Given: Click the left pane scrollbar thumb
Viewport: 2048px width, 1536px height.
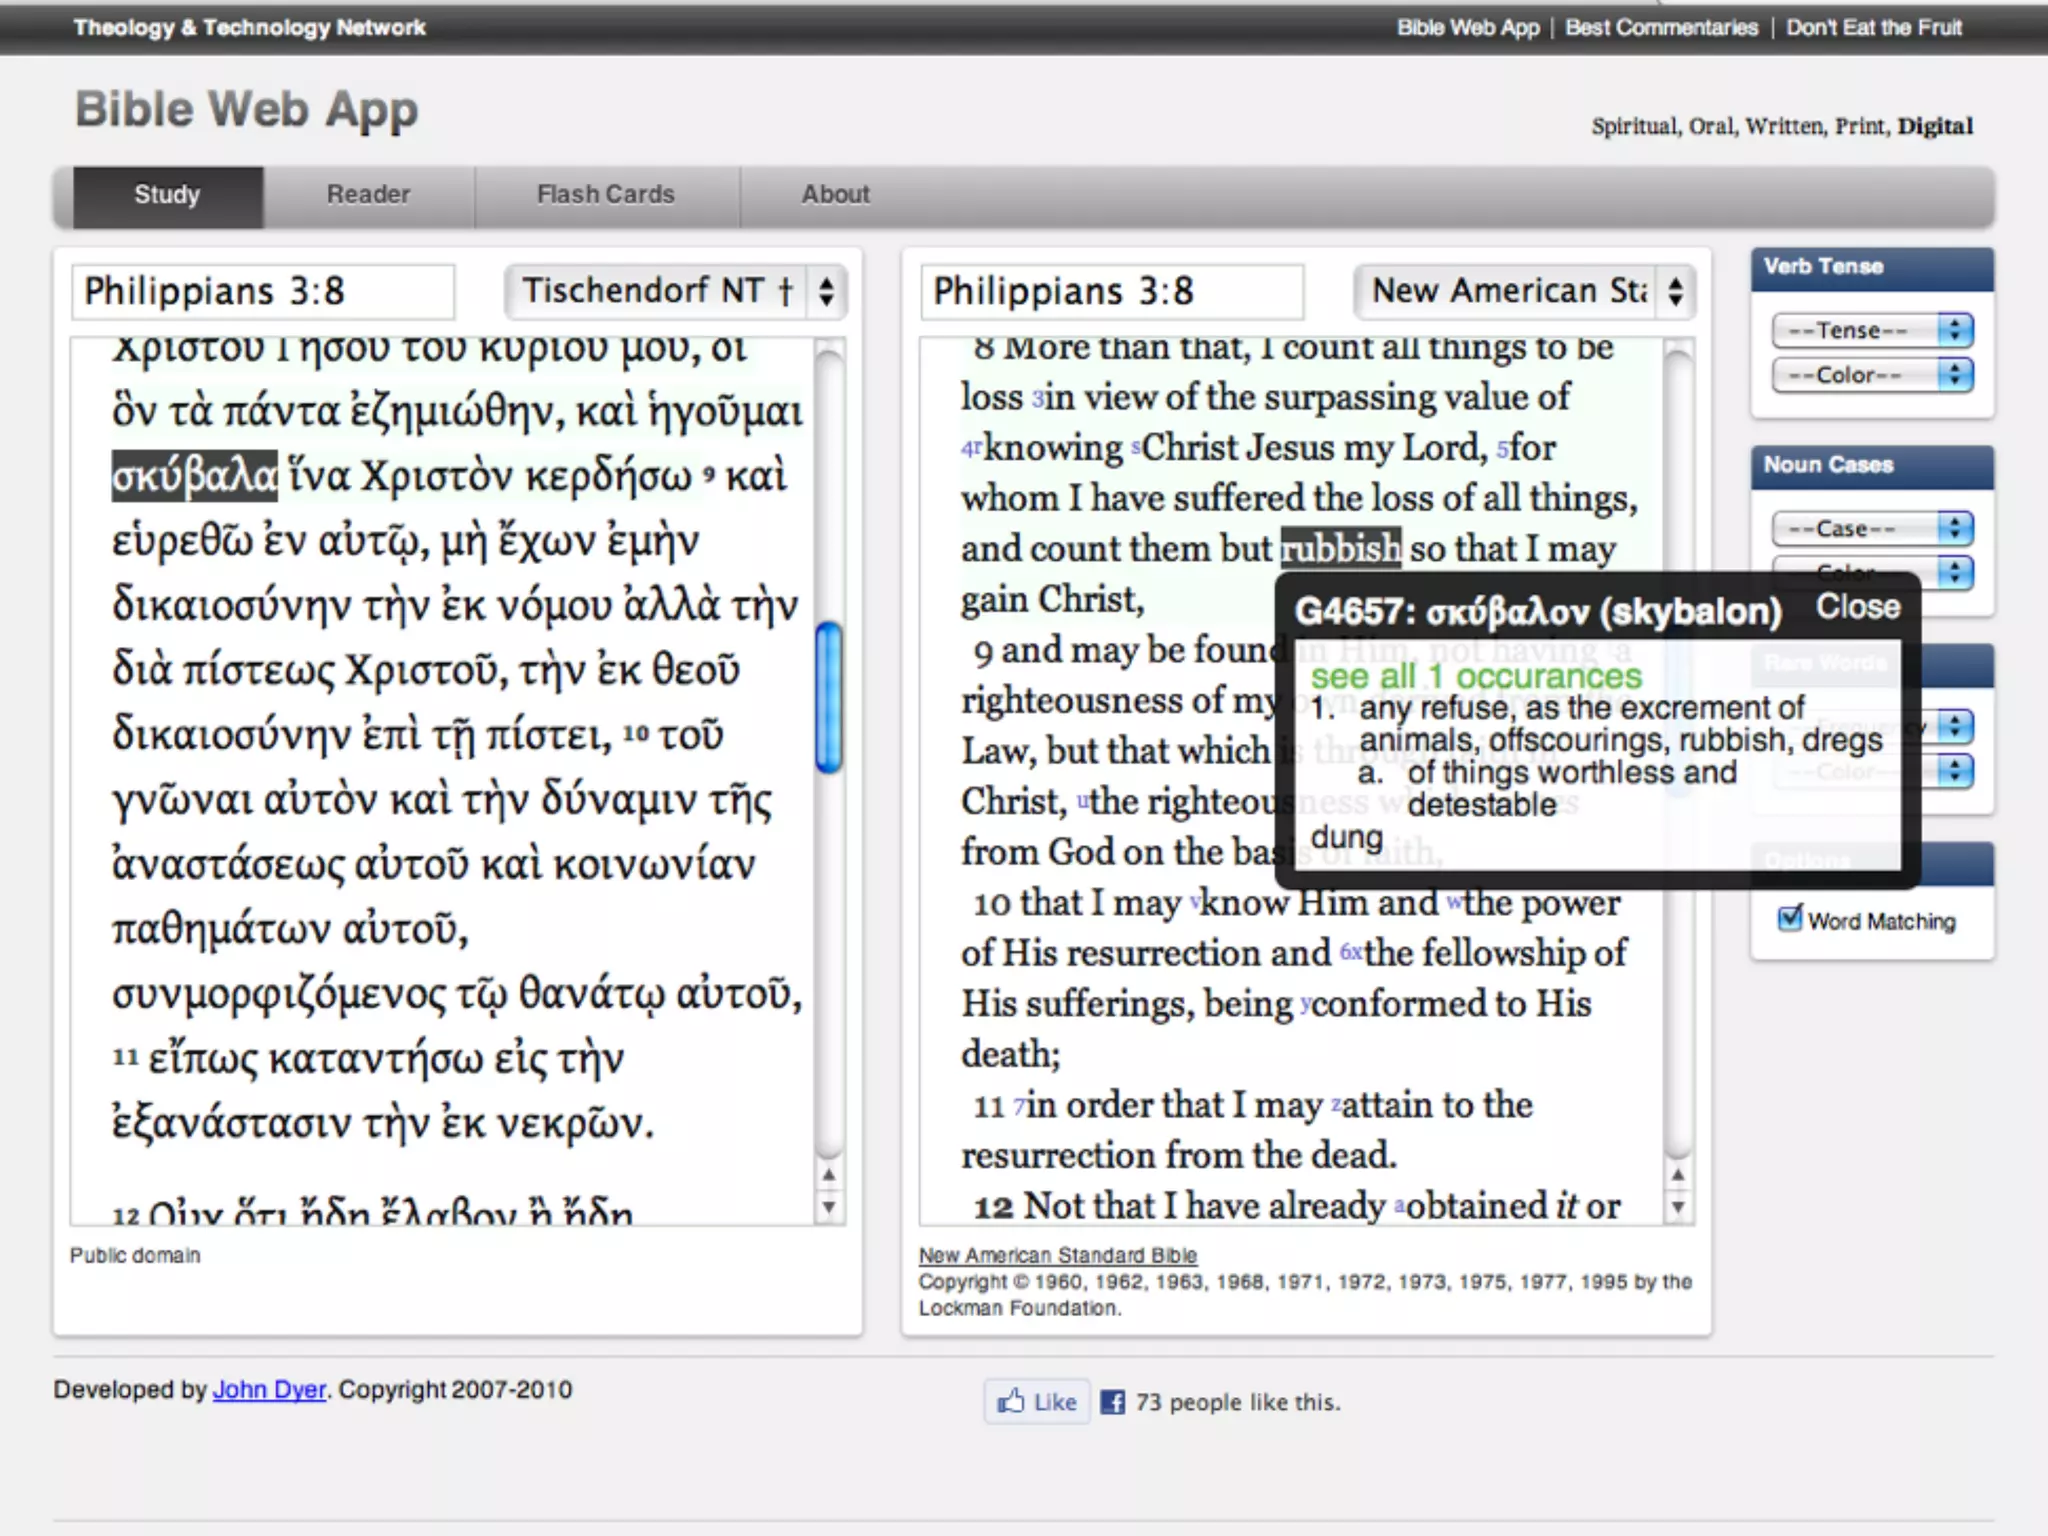Looking at the screenshot, I should coord(829,697).
